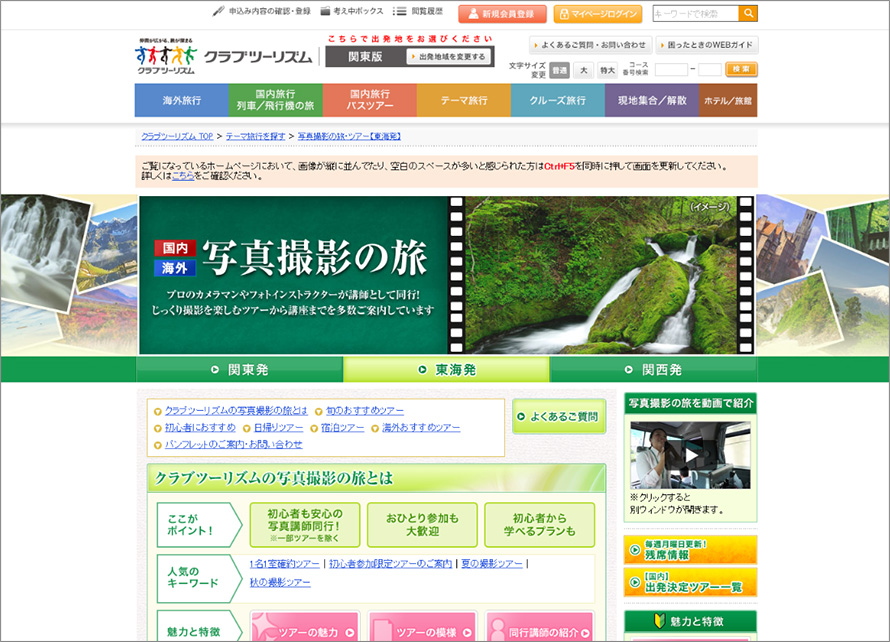Open 初心者参加限定ツアーのご案内 link
The width and height of the screenshot is (890, 642).
tap(391, 564)
